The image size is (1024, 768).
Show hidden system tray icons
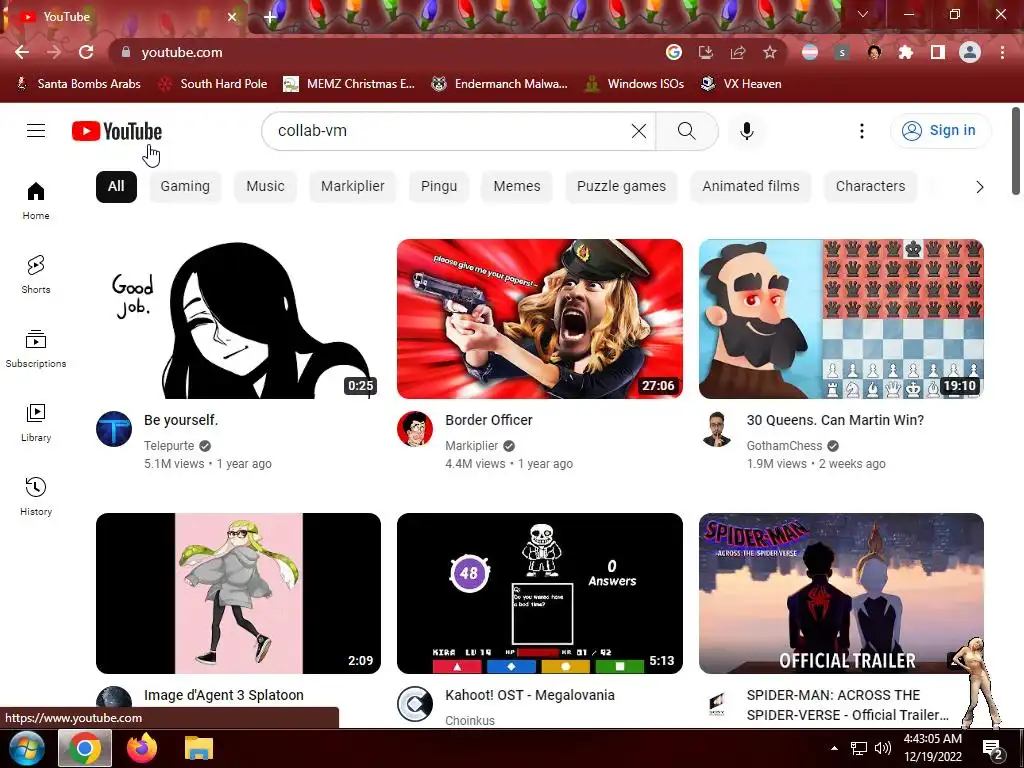pyautogui.click(x=834, y=748)
